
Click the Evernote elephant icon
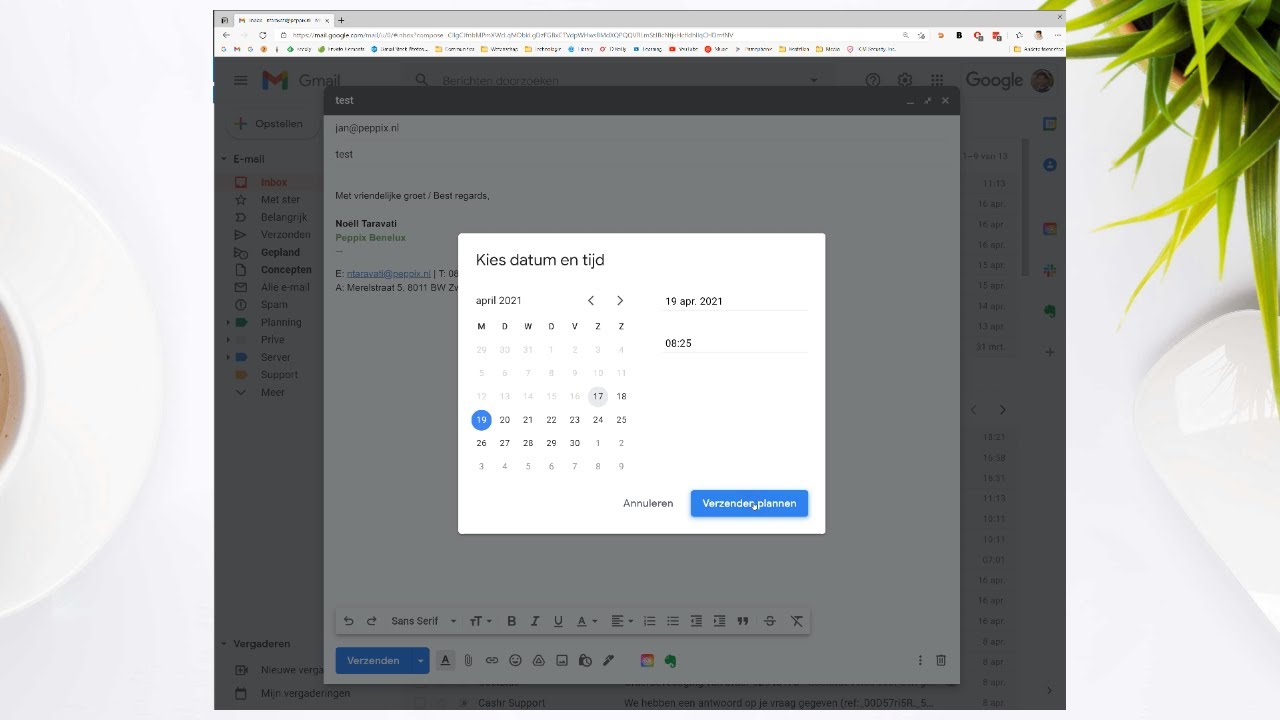671,660
